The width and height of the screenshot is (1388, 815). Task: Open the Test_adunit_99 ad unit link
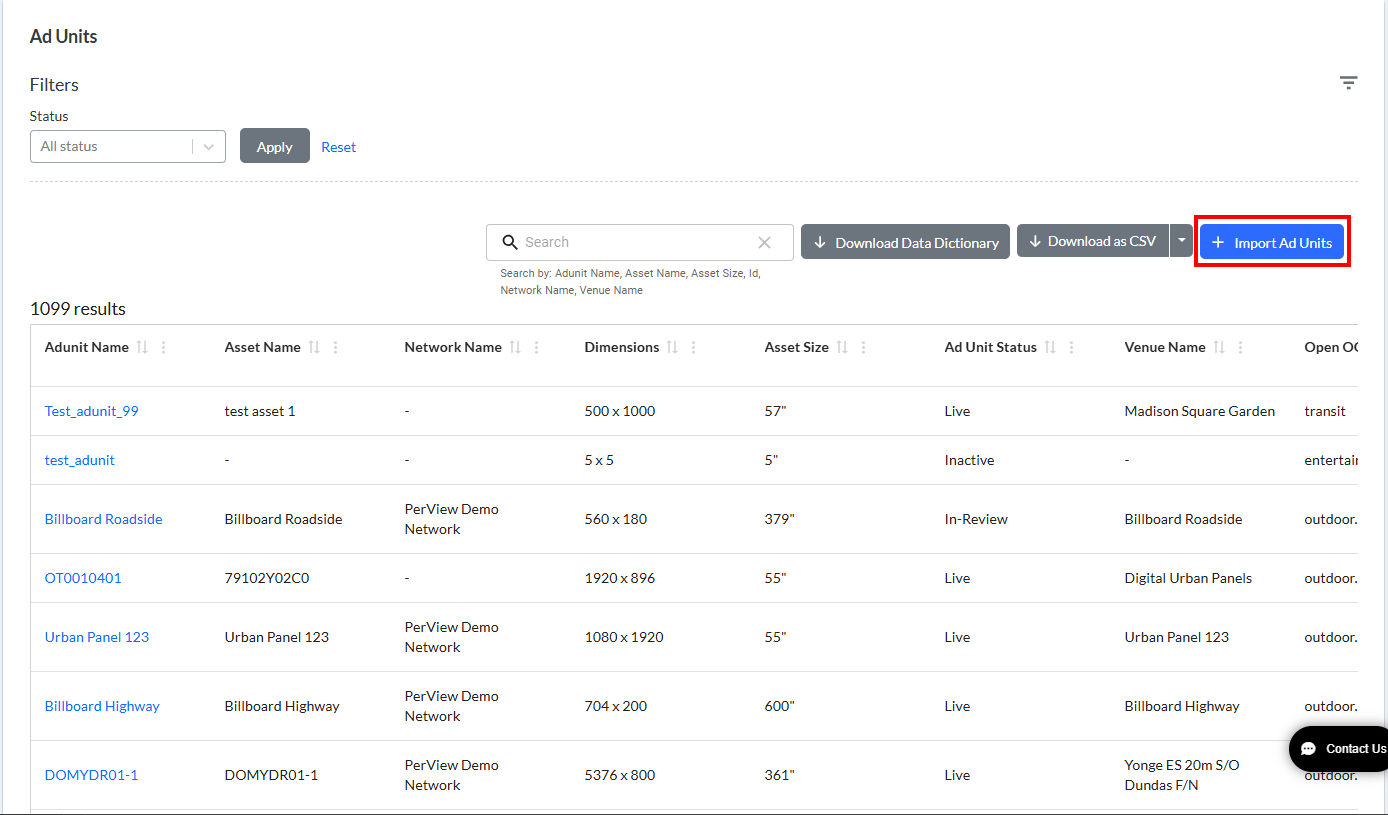coord(92,411)
